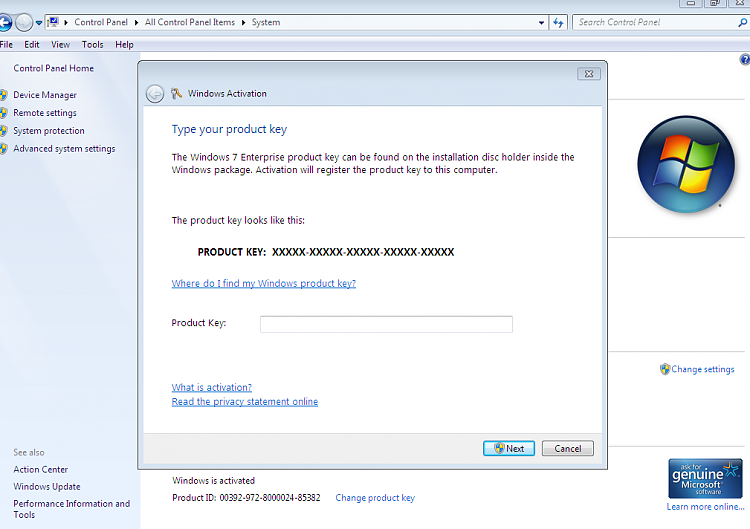Screen dimensions: 750x529
Task: Open the View menu
Action: pyautogui.click(x=60, y=44)
